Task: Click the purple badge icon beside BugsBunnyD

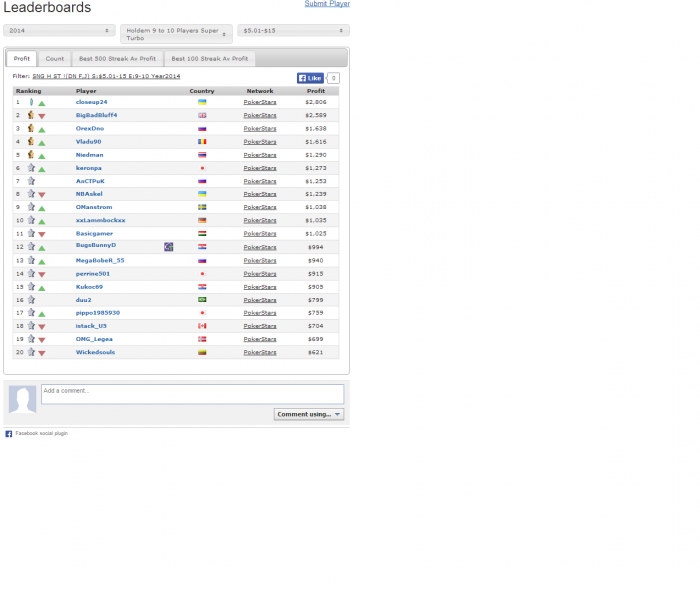Action: (168, 247)
